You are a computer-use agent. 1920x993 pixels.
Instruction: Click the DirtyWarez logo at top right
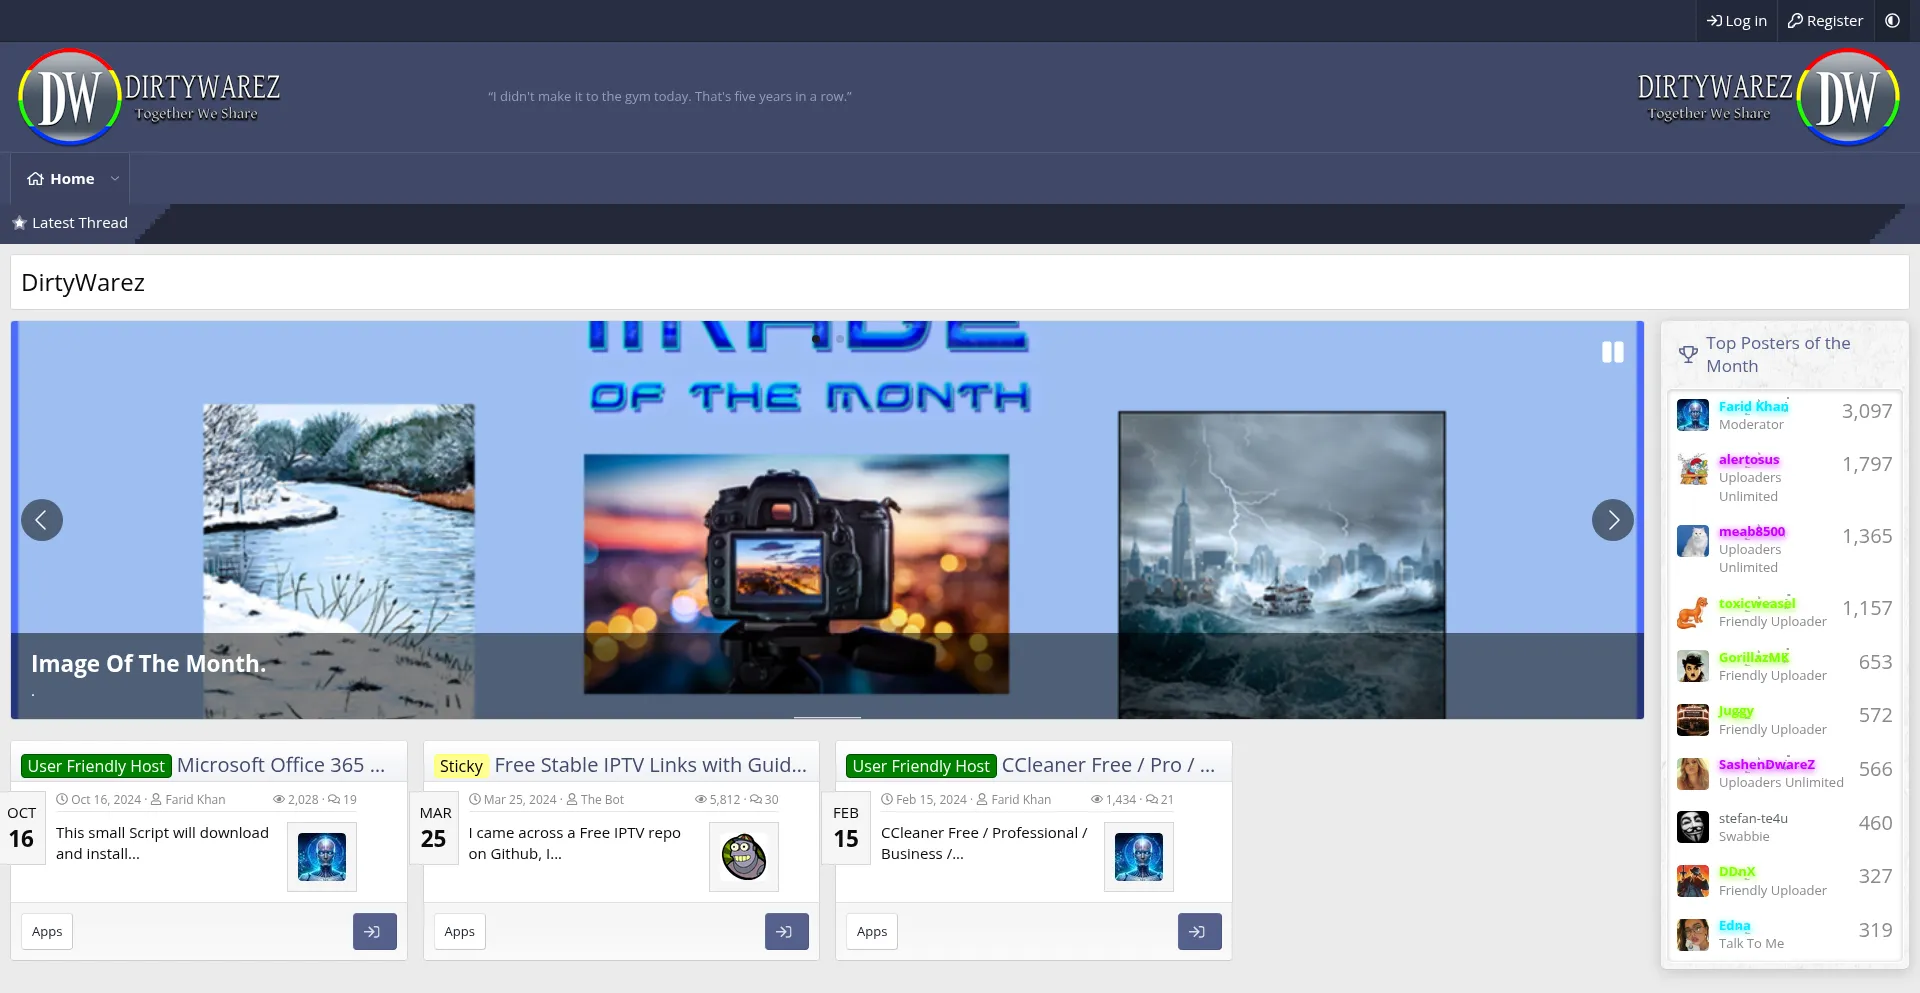[1768, 97]
